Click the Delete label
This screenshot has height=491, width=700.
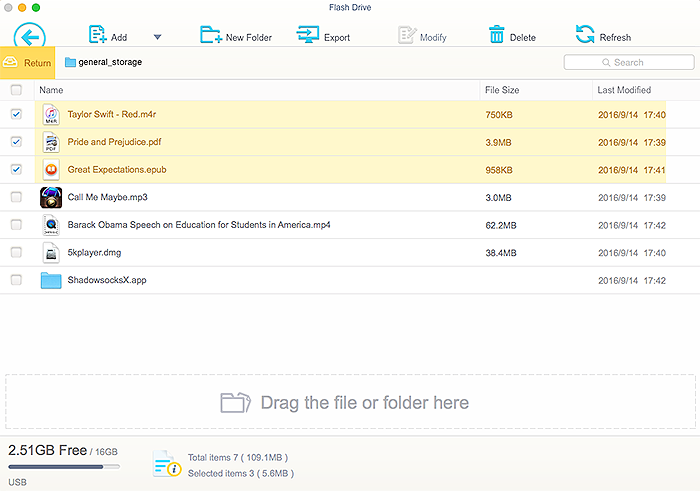pyautogui.click(x=523, y=37)
